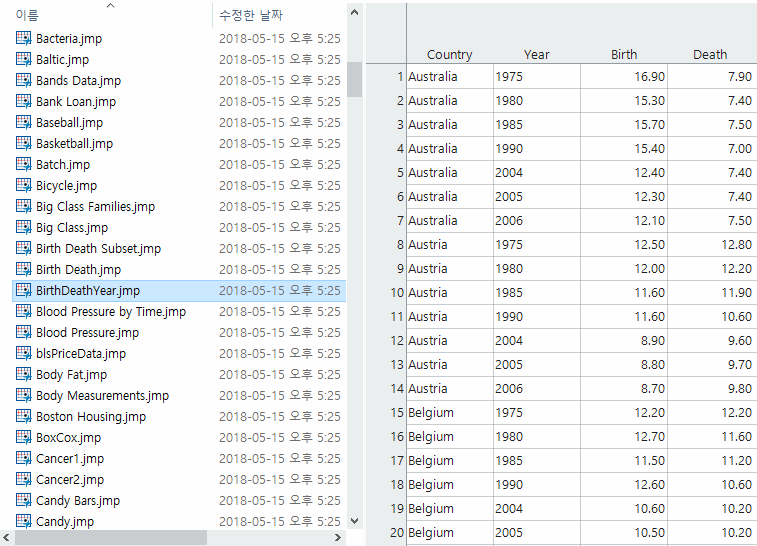The width and height of the screenshot is (757, 546).
Task: Click the Death value 11.60 in row 16
Action: tap(712, 436)
